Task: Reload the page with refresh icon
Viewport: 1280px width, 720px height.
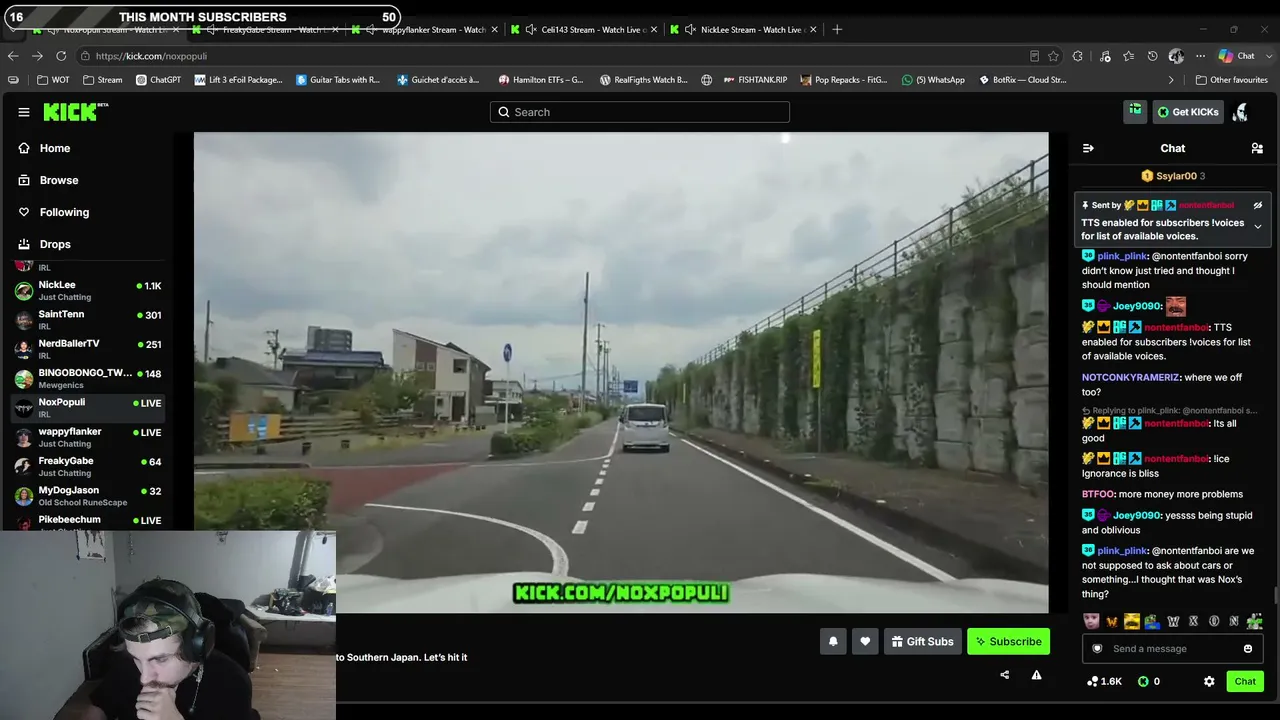Action: pyautogui.click(x=61, y=56)
